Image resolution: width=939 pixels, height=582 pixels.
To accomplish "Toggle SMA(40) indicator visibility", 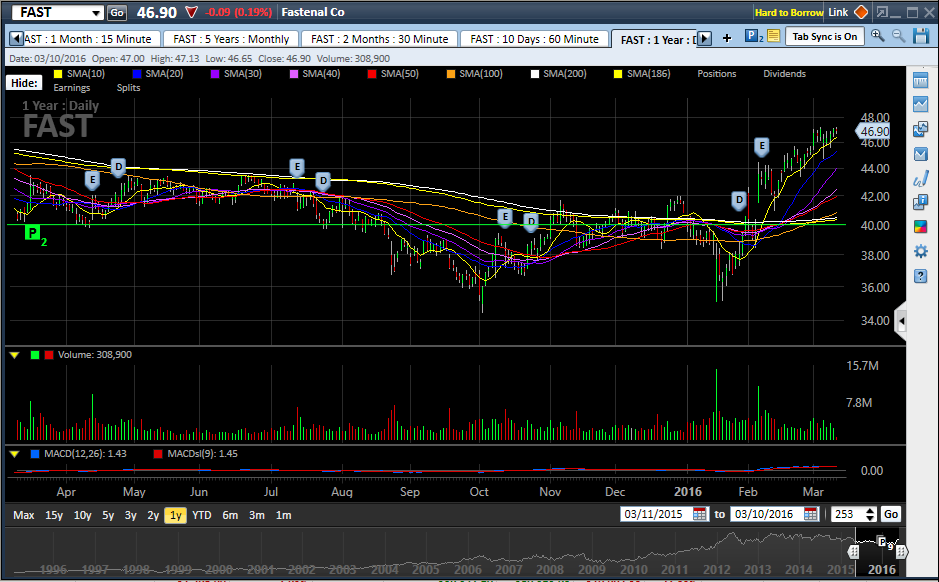I will 314,74.
